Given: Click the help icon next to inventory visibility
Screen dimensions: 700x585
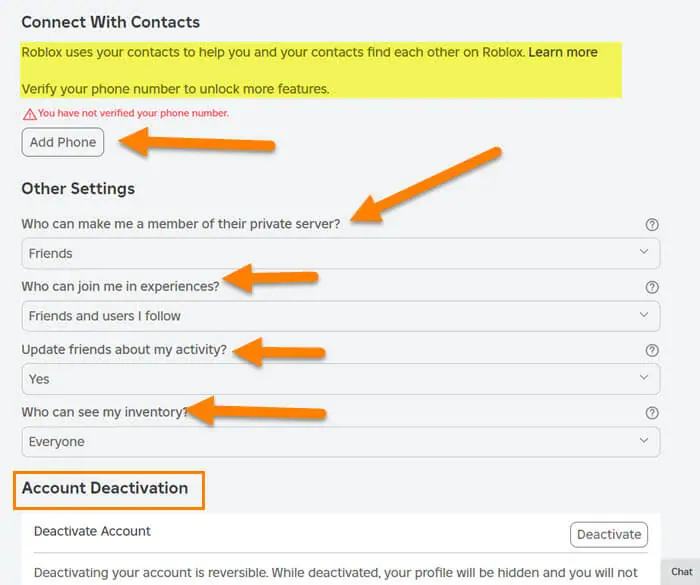Looking at the screenshot, I should (652, 413).
